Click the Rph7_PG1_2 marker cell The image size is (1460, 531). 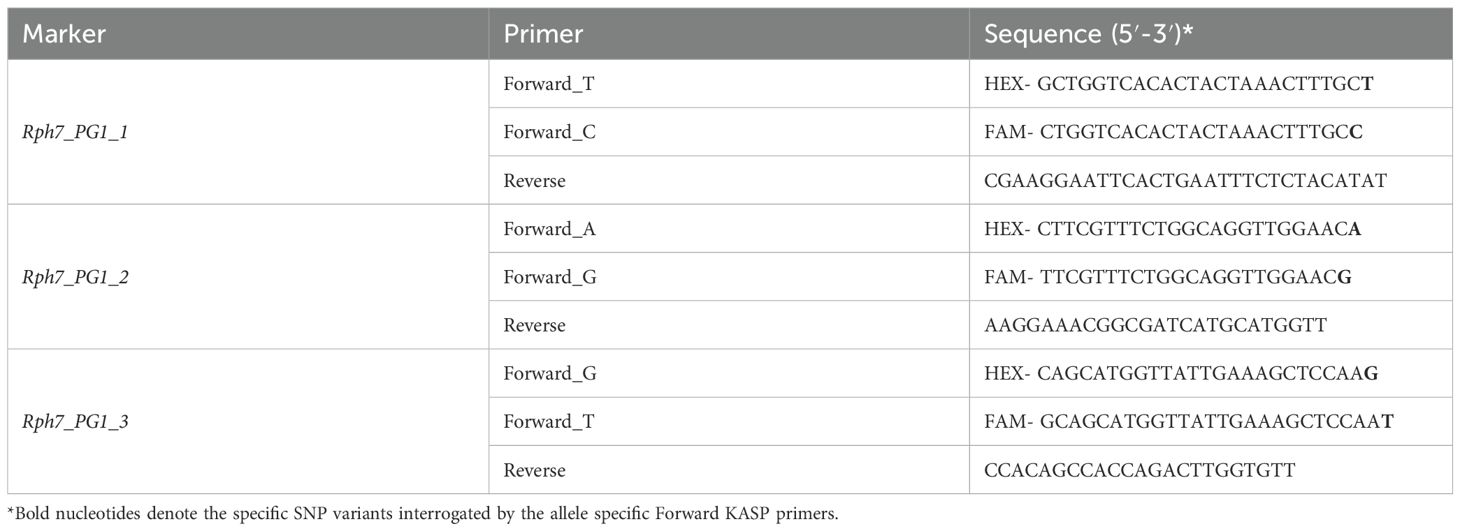coord(75,277)
